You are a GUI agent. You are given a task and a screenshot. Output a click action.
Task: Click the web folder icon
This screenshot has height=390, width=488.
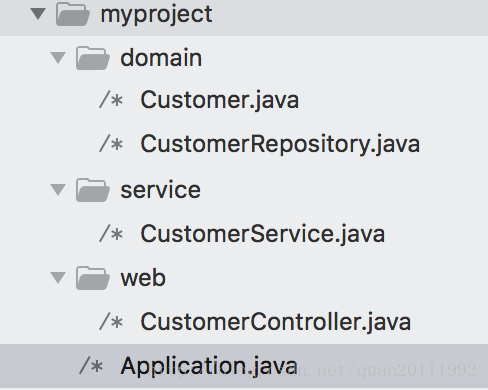[x=93, y=278]
